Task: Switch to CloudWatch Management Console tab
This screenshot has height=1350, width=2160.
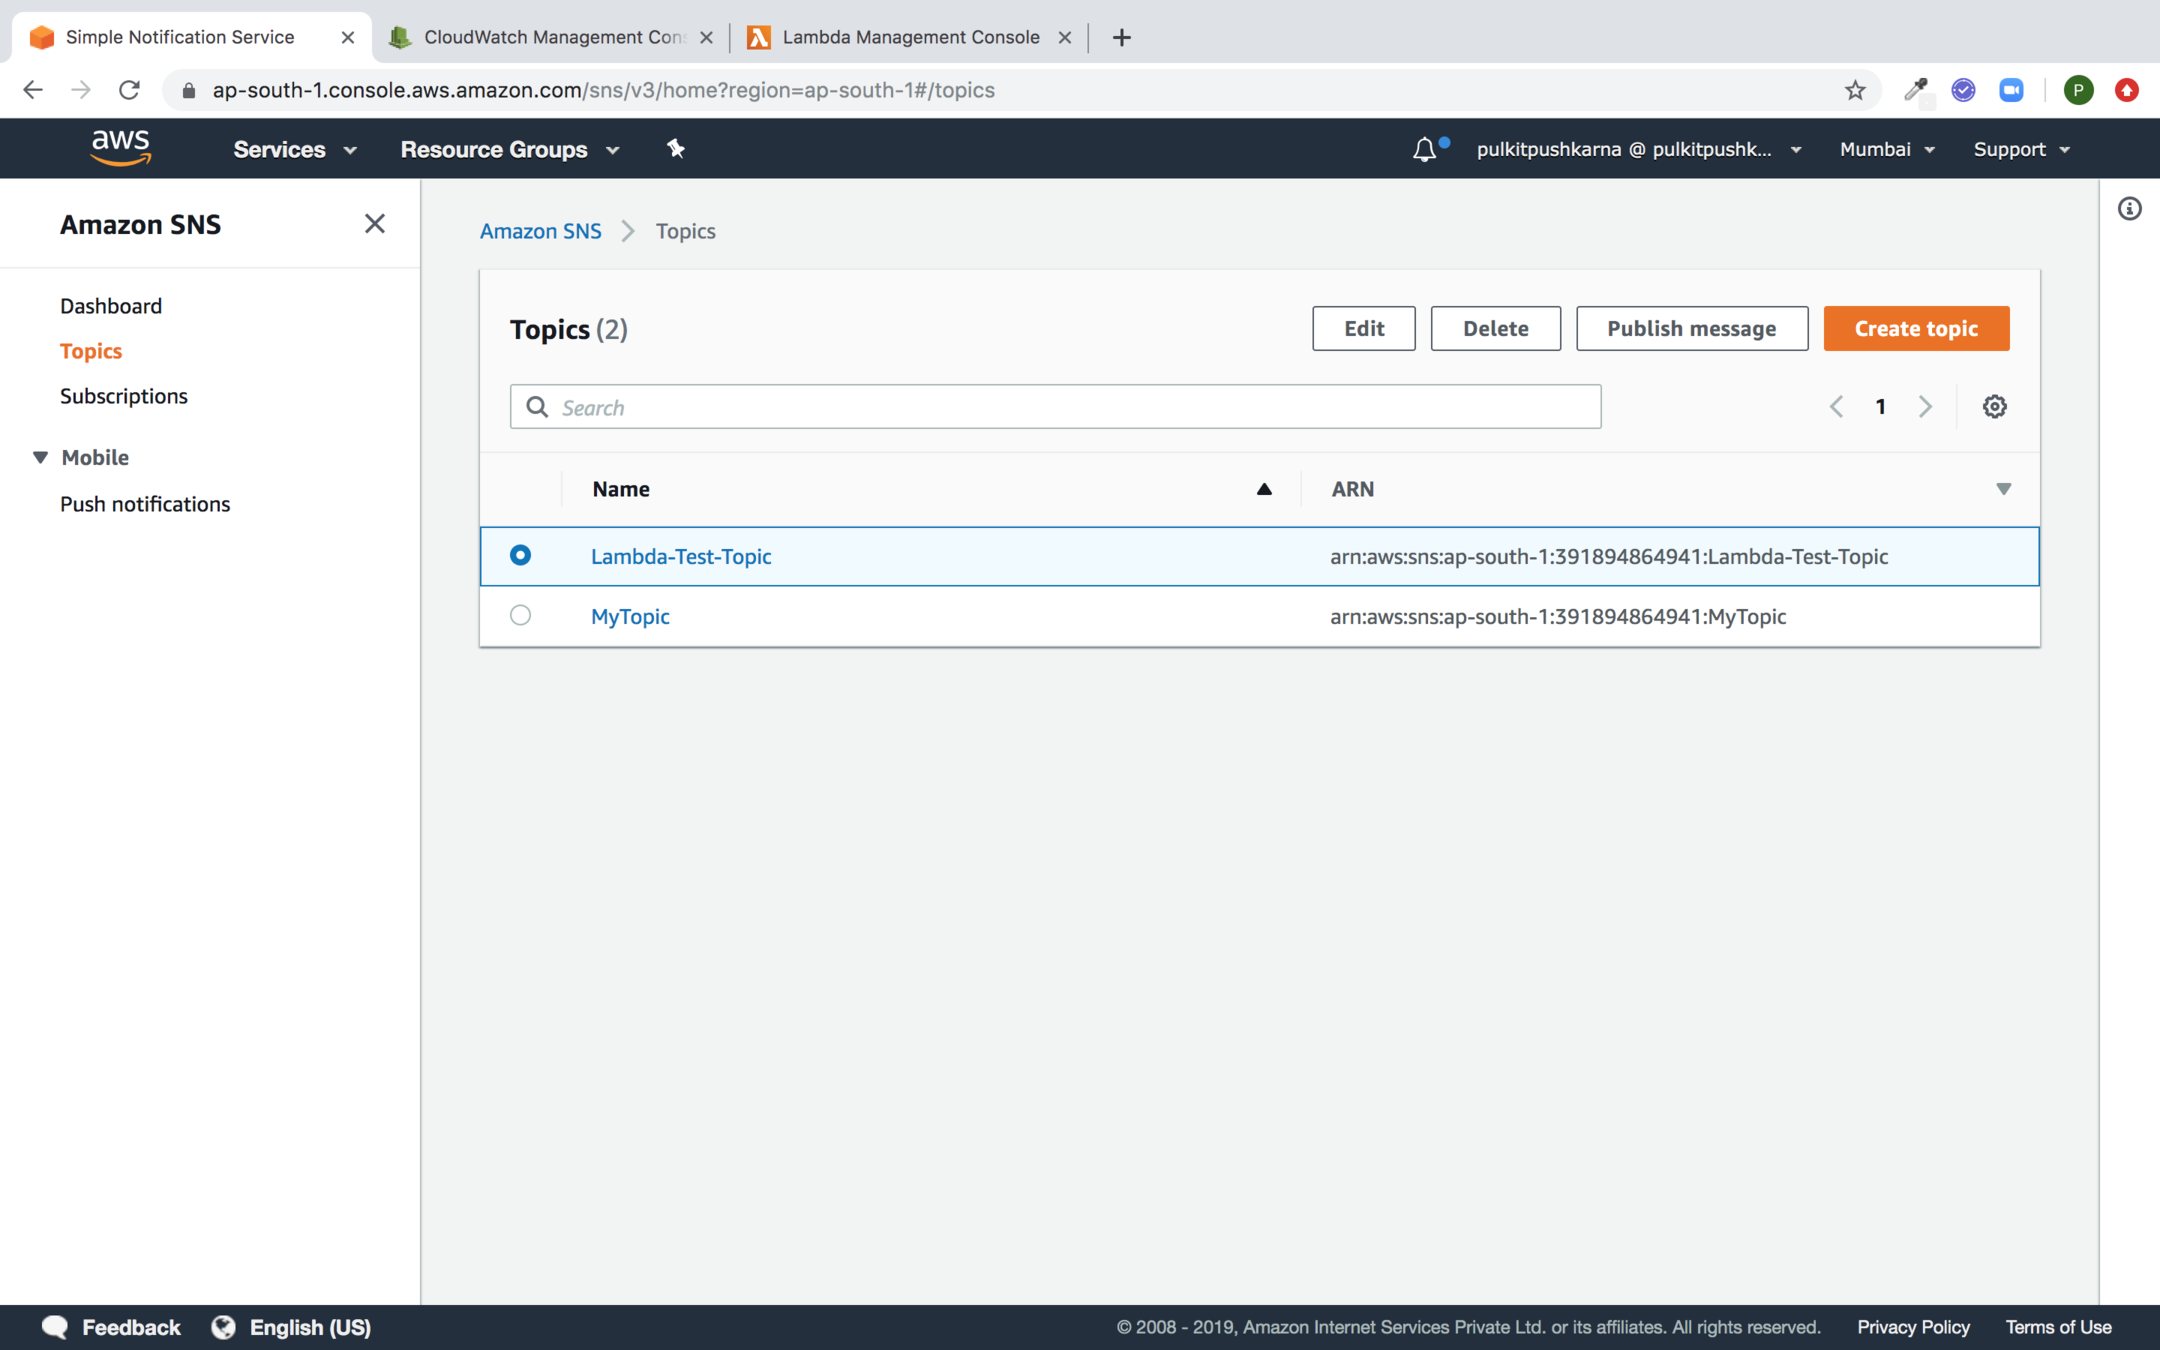Action: [552, 37]
